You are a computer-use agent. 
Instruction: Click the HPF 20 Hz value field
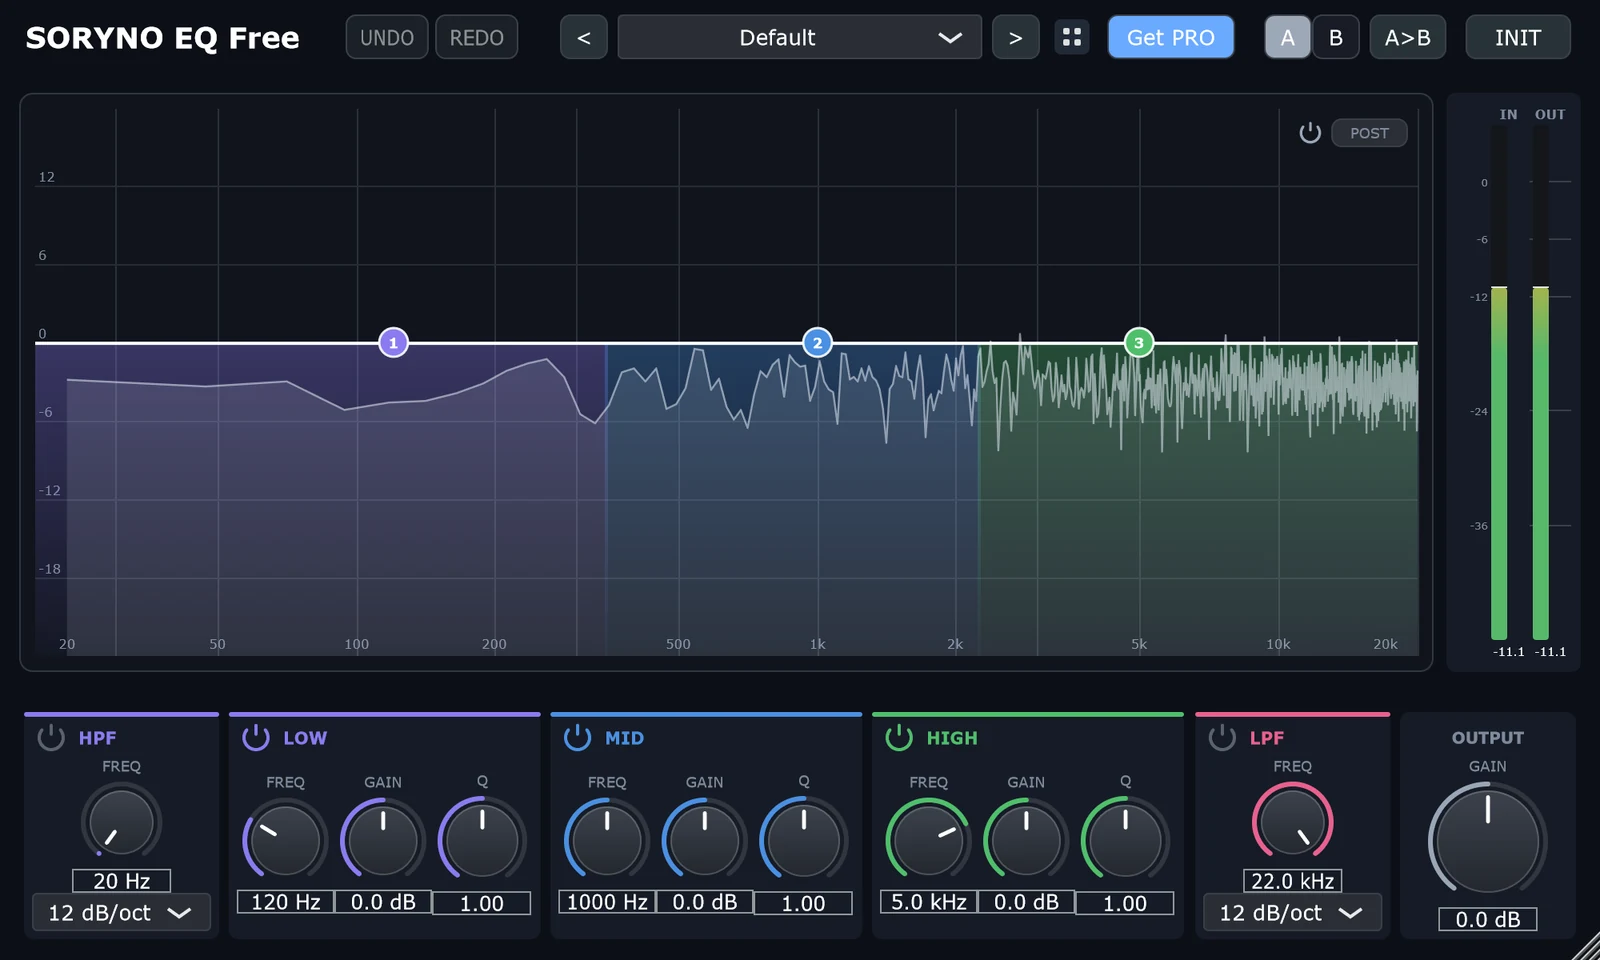pyautogui.click(x=121, y=881)
